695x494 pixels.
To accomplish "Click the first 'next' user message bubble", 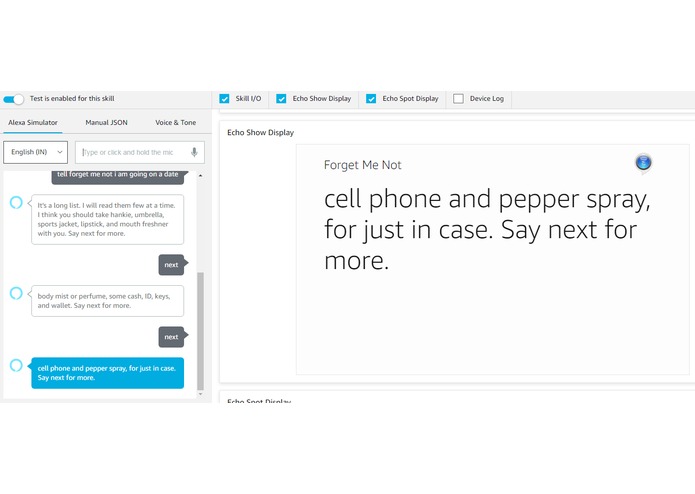I will point(172,265).
